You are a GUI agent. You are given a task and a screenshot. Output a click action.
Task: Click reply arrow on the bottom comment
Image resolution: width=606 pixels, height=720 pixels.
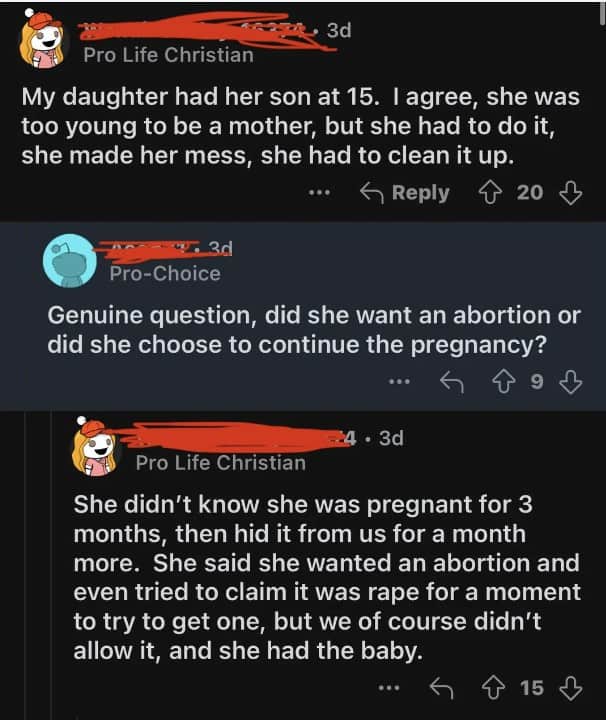click(441, 687)
